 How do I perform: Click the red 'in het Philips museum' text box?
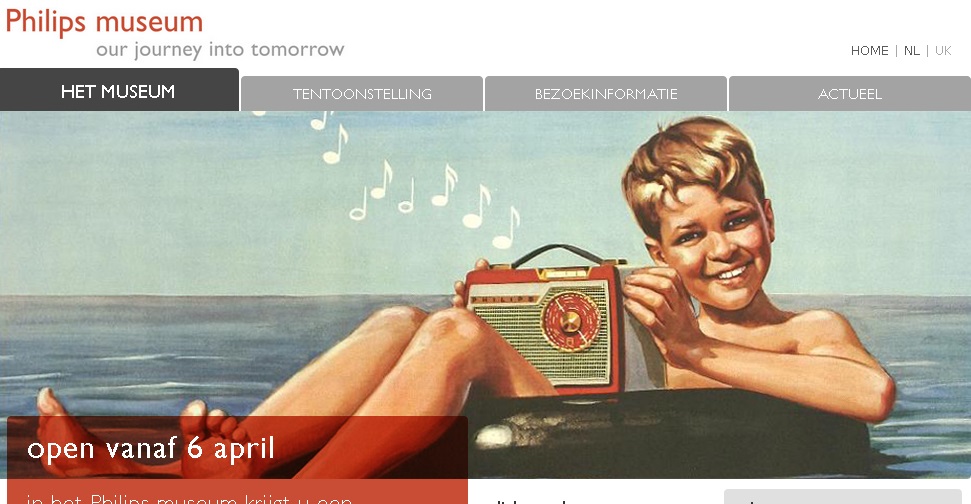237,492
